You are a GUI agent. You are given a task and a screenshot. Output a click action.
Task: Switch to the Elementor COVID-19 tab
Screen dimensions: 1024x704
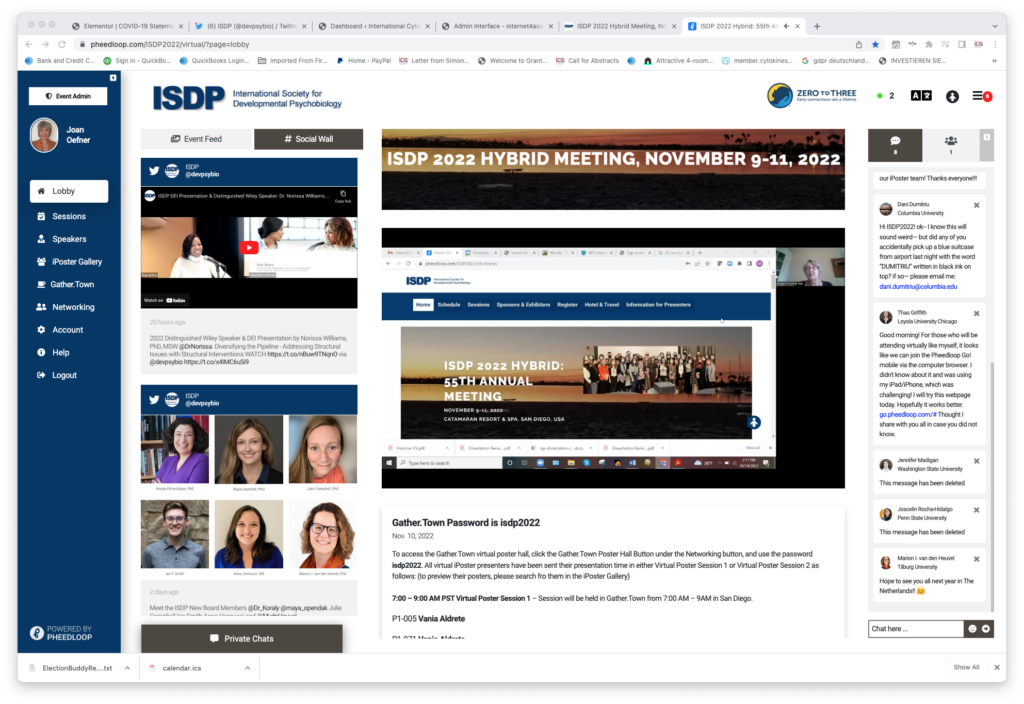coord(128,26)
